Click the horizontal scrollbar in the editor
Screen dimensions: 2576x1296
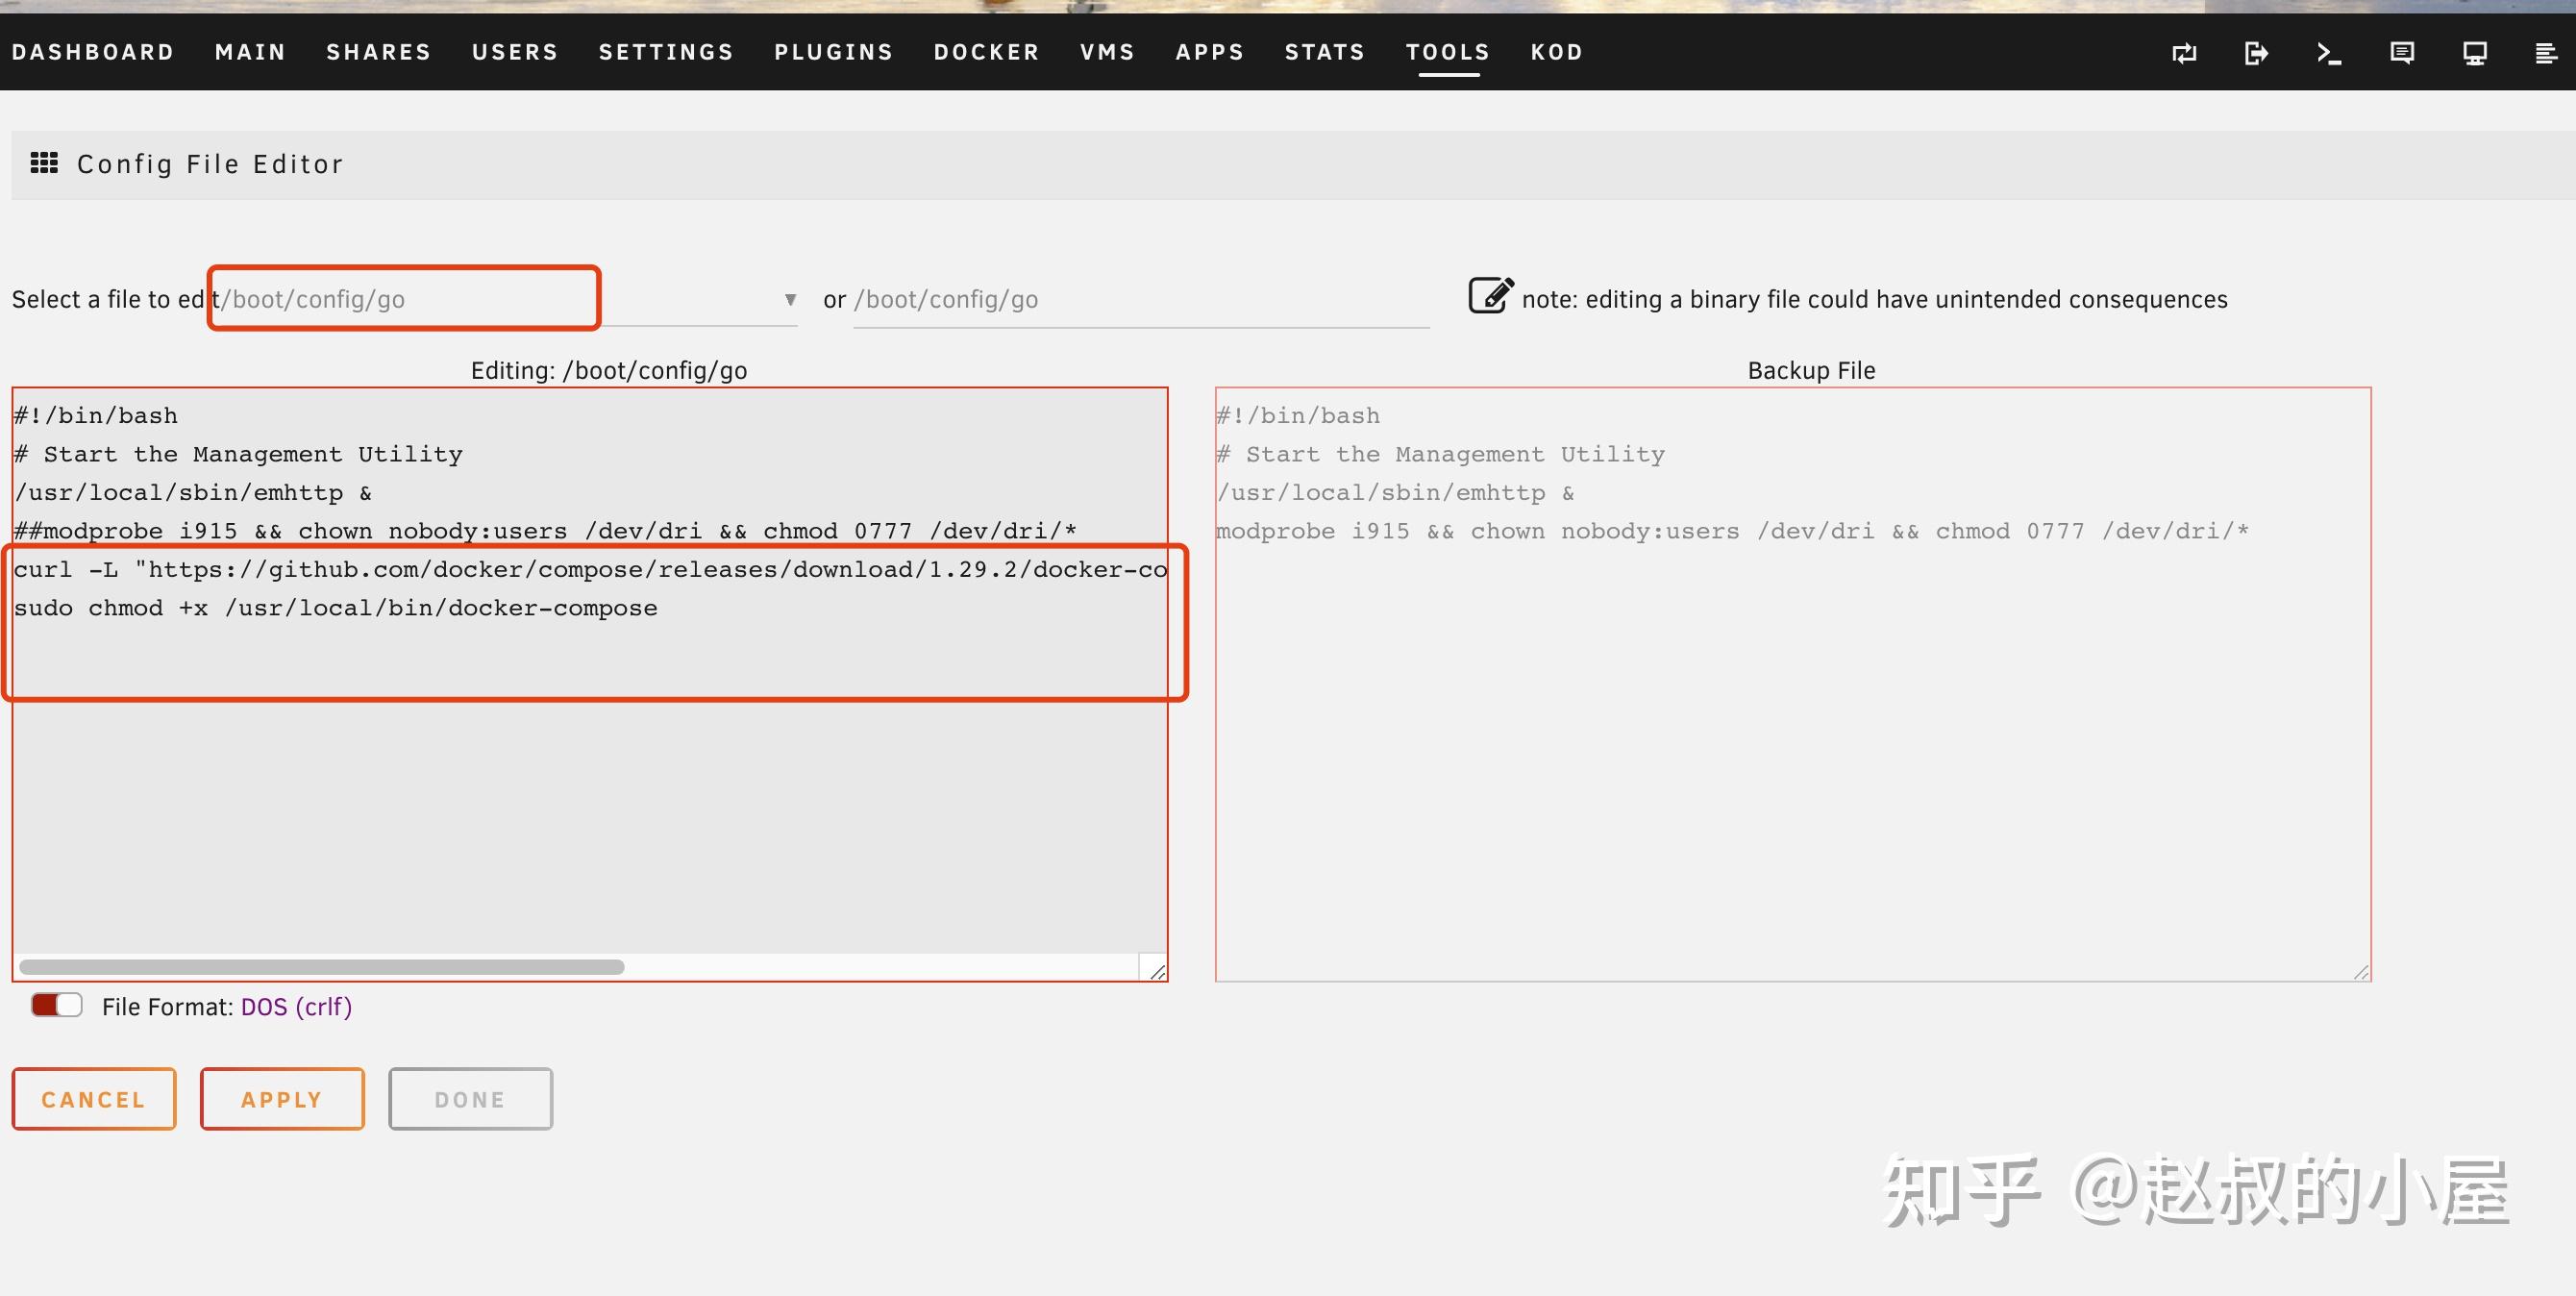click(x=321, y=967)
